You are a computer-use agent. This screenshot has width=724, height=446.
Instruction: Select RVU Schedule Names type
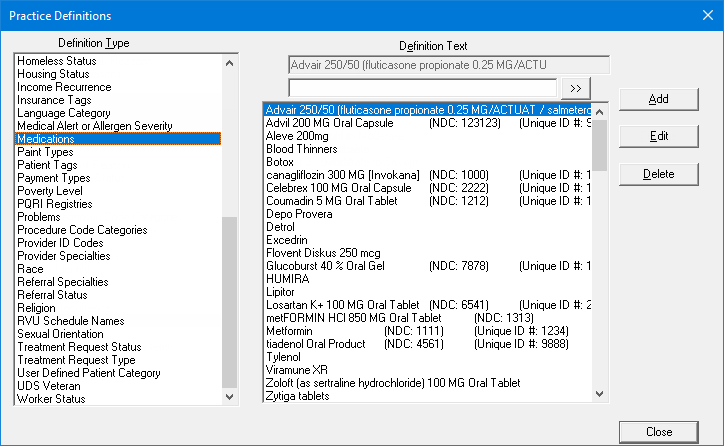(x=118, y=321)
